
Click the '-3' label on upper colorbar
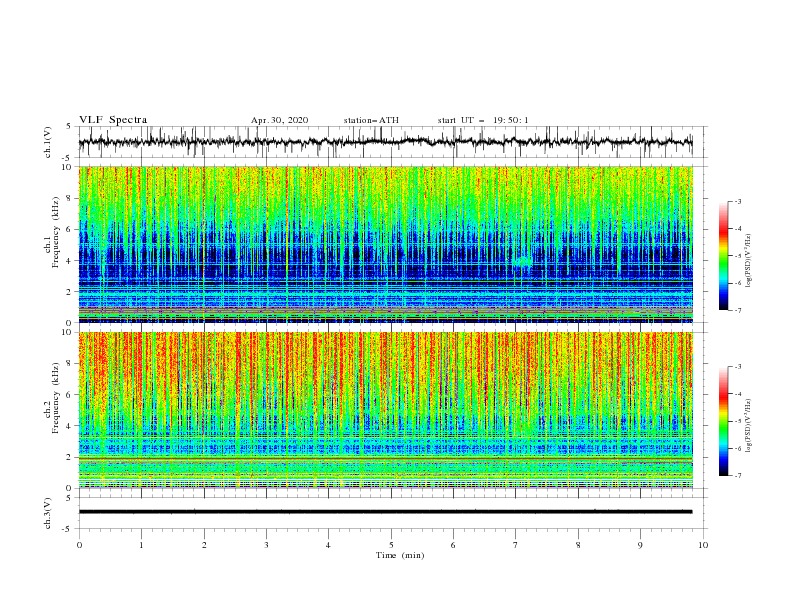[738, 201]
